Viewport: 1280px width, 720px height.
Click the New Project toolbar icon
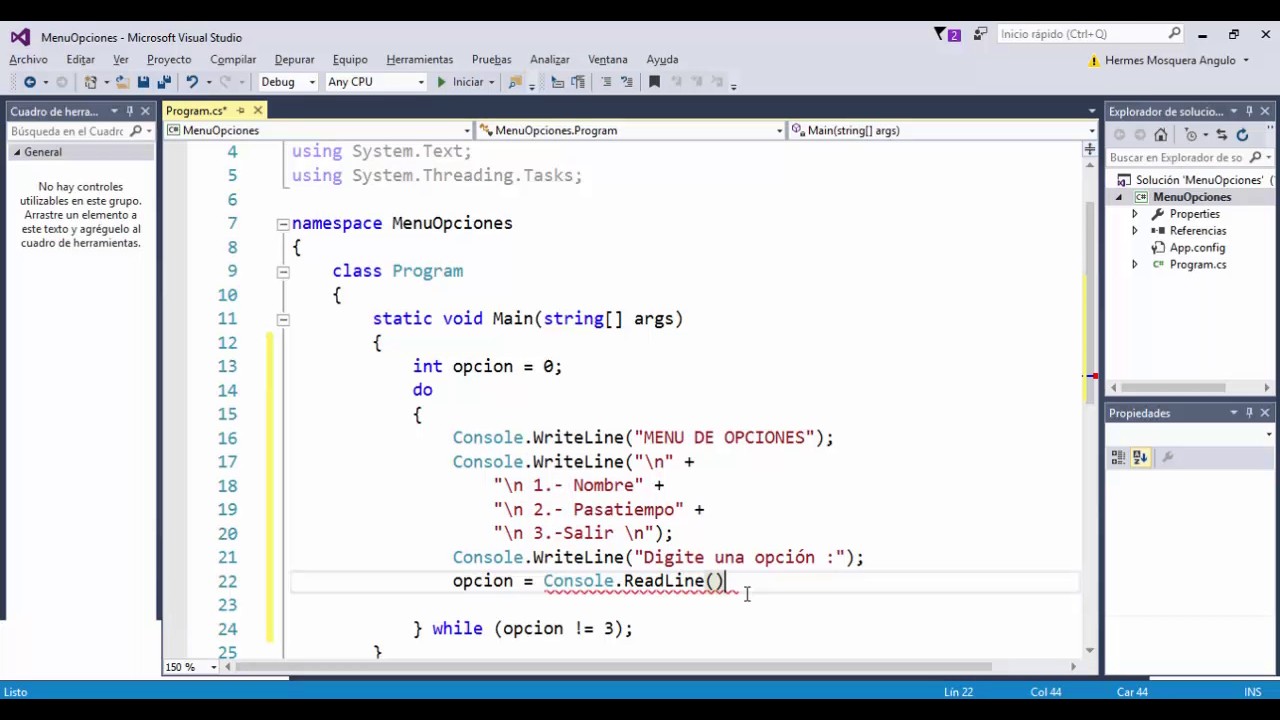(x=91, y=82)
